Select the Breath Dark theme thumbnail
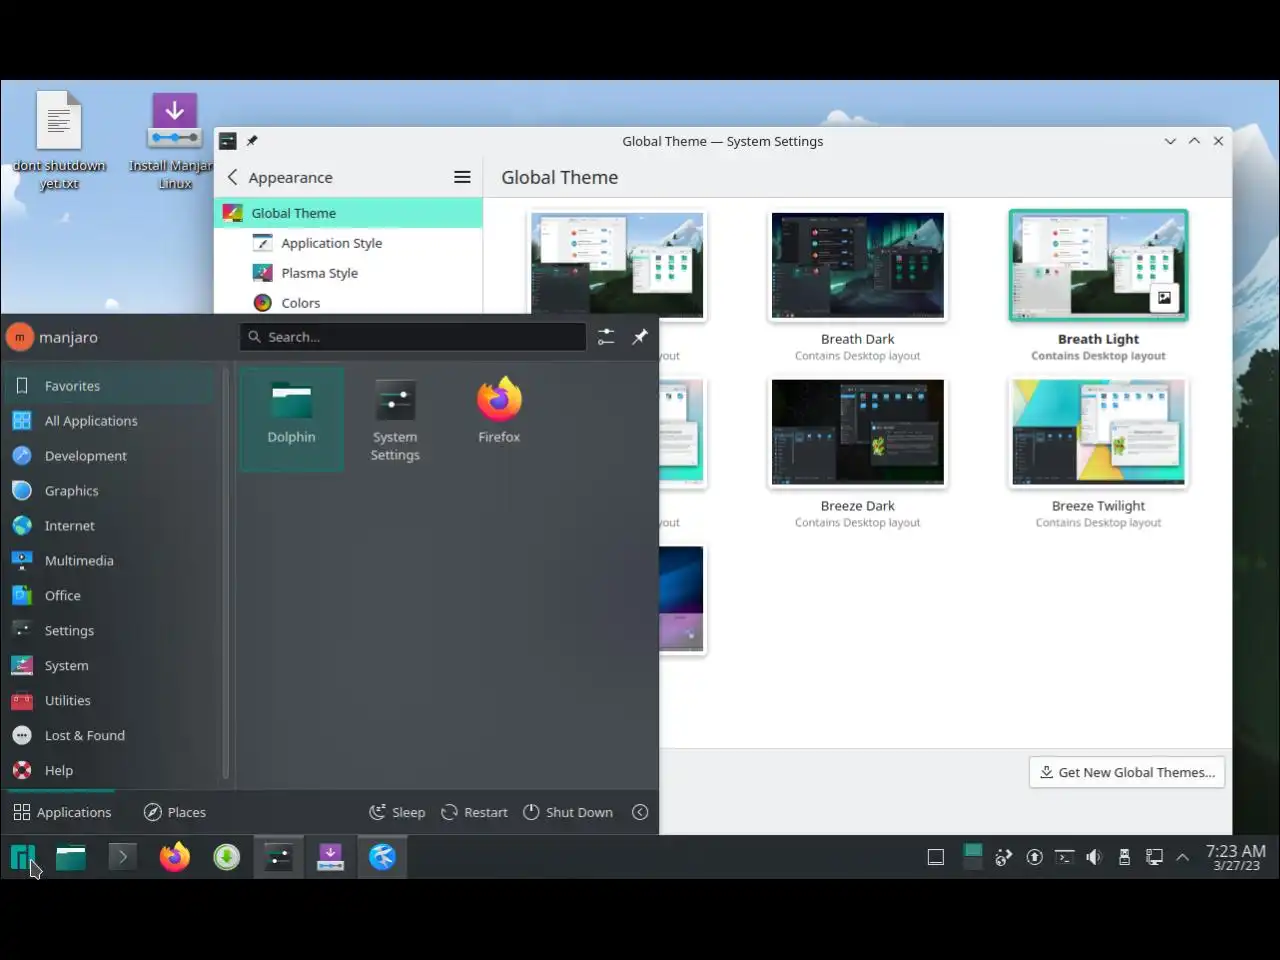This screenshot has width=1280, height=960. (x=857, y=265)
